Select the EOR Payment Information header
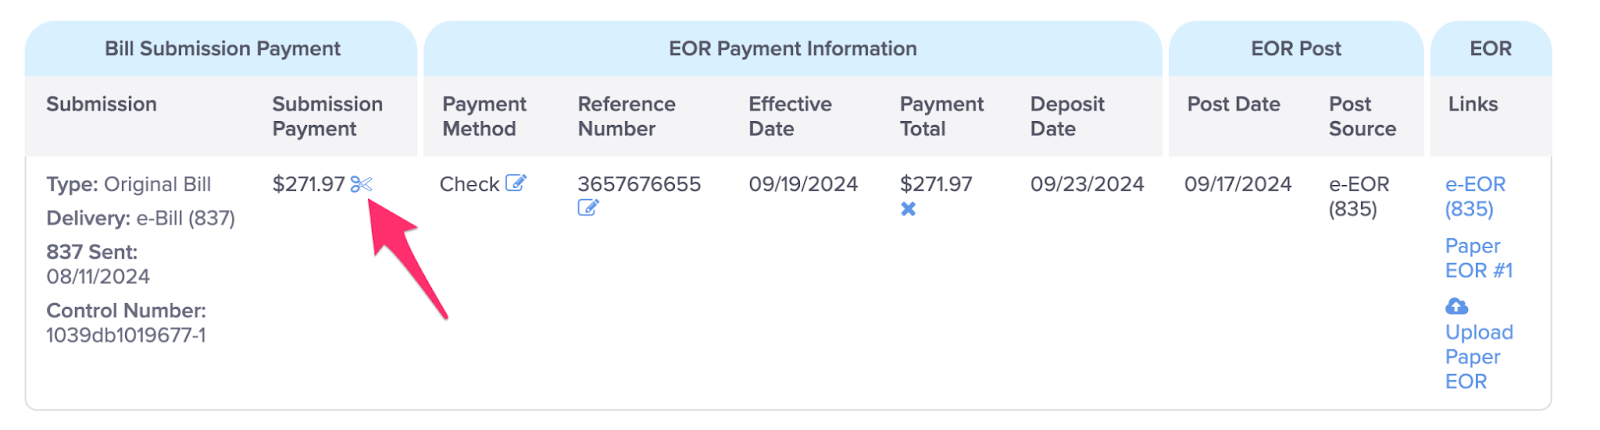 click(x=792, y=48)
